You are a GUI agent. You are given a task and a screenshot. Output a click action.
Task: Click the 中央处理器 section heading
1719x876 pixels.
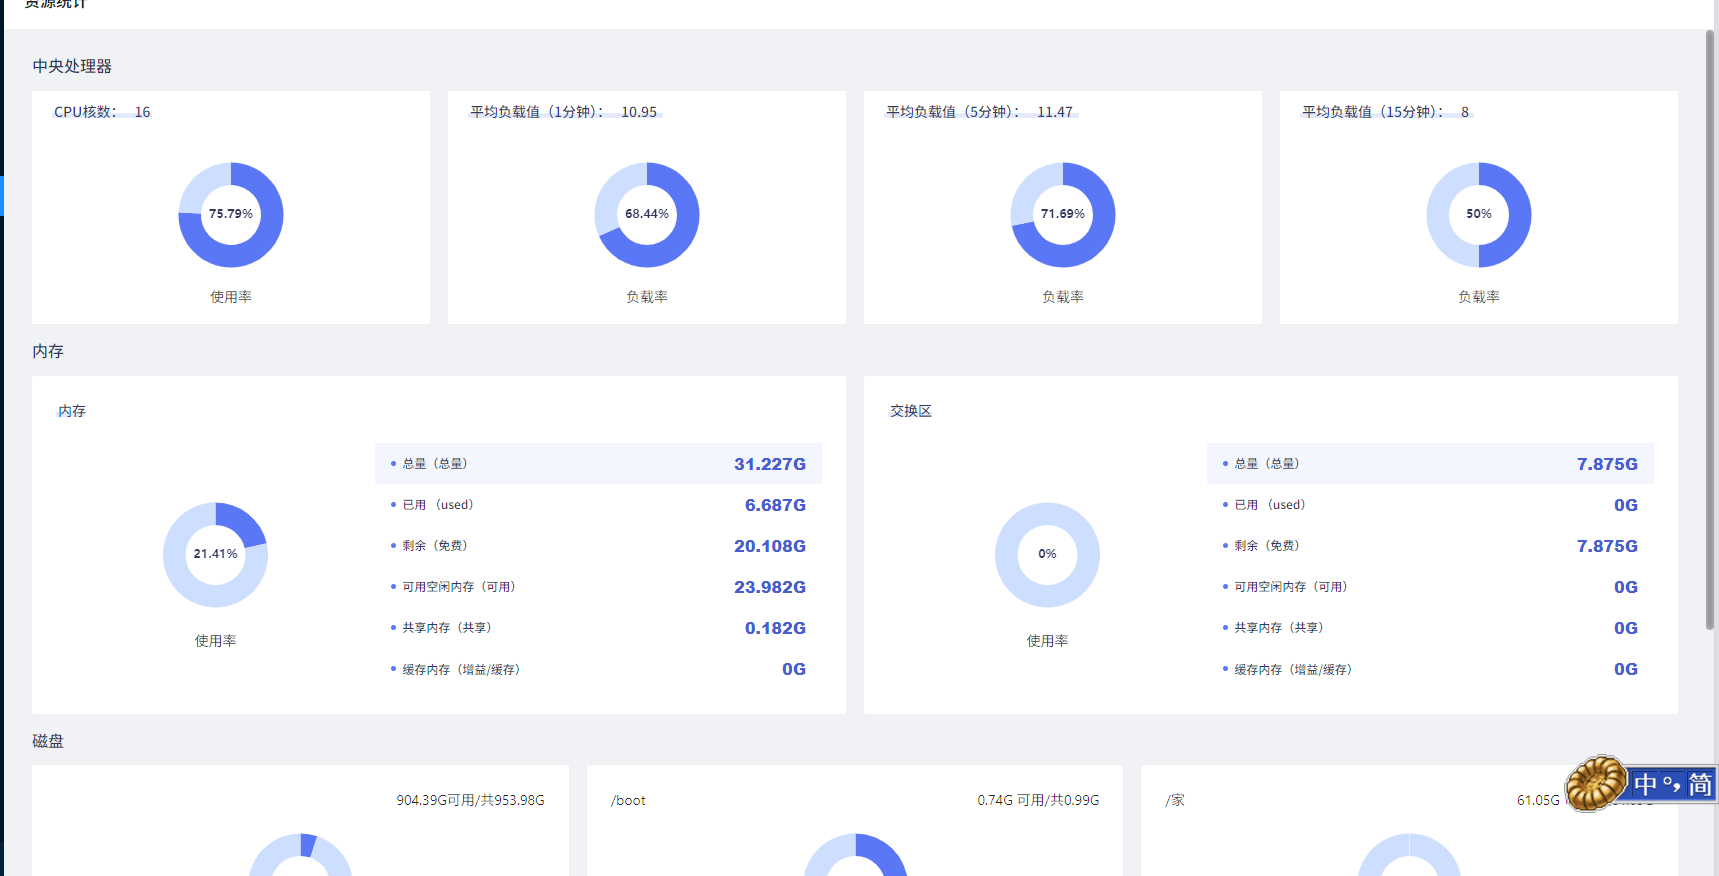72,66
